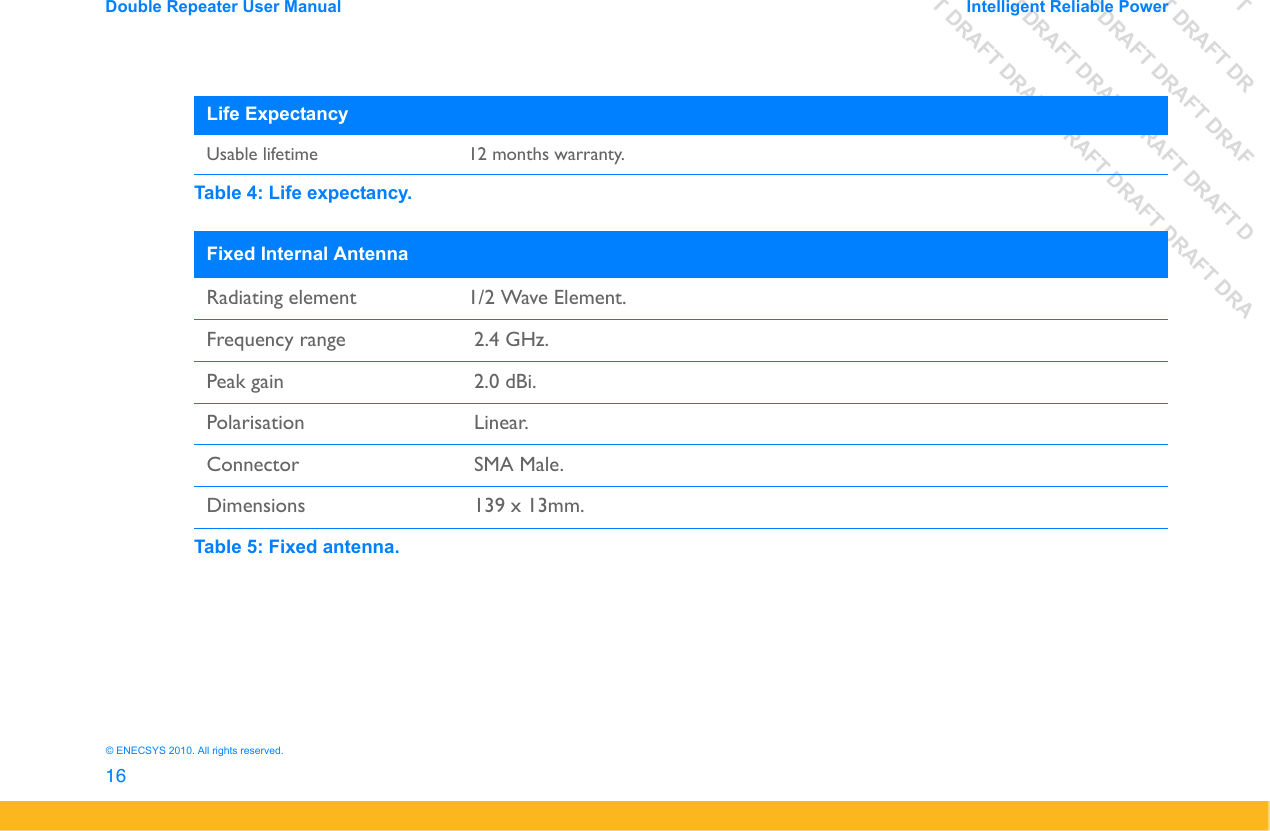Screen dimensions: 1270x831
Task: Select the 'Life Expectancy' table heading
Action: [277, 114]
